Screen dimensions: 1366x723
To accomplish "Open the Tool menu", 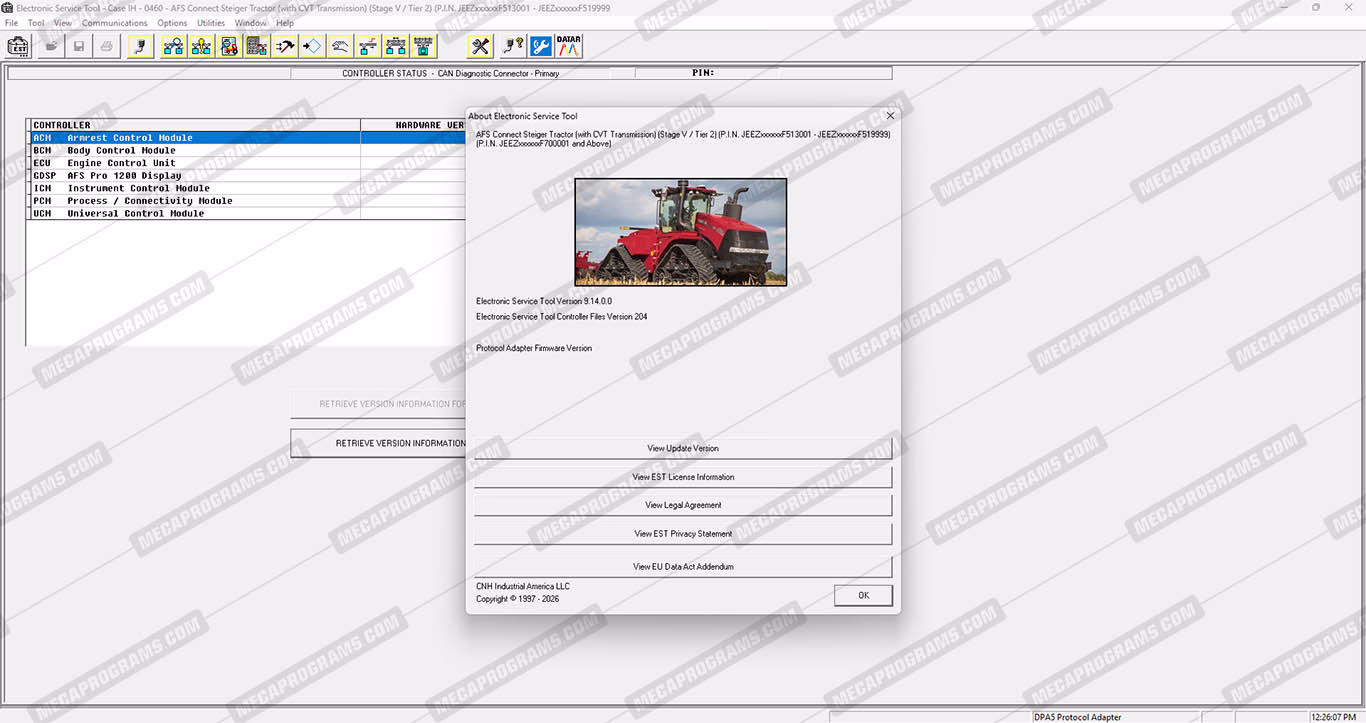I will coord(36,23).
